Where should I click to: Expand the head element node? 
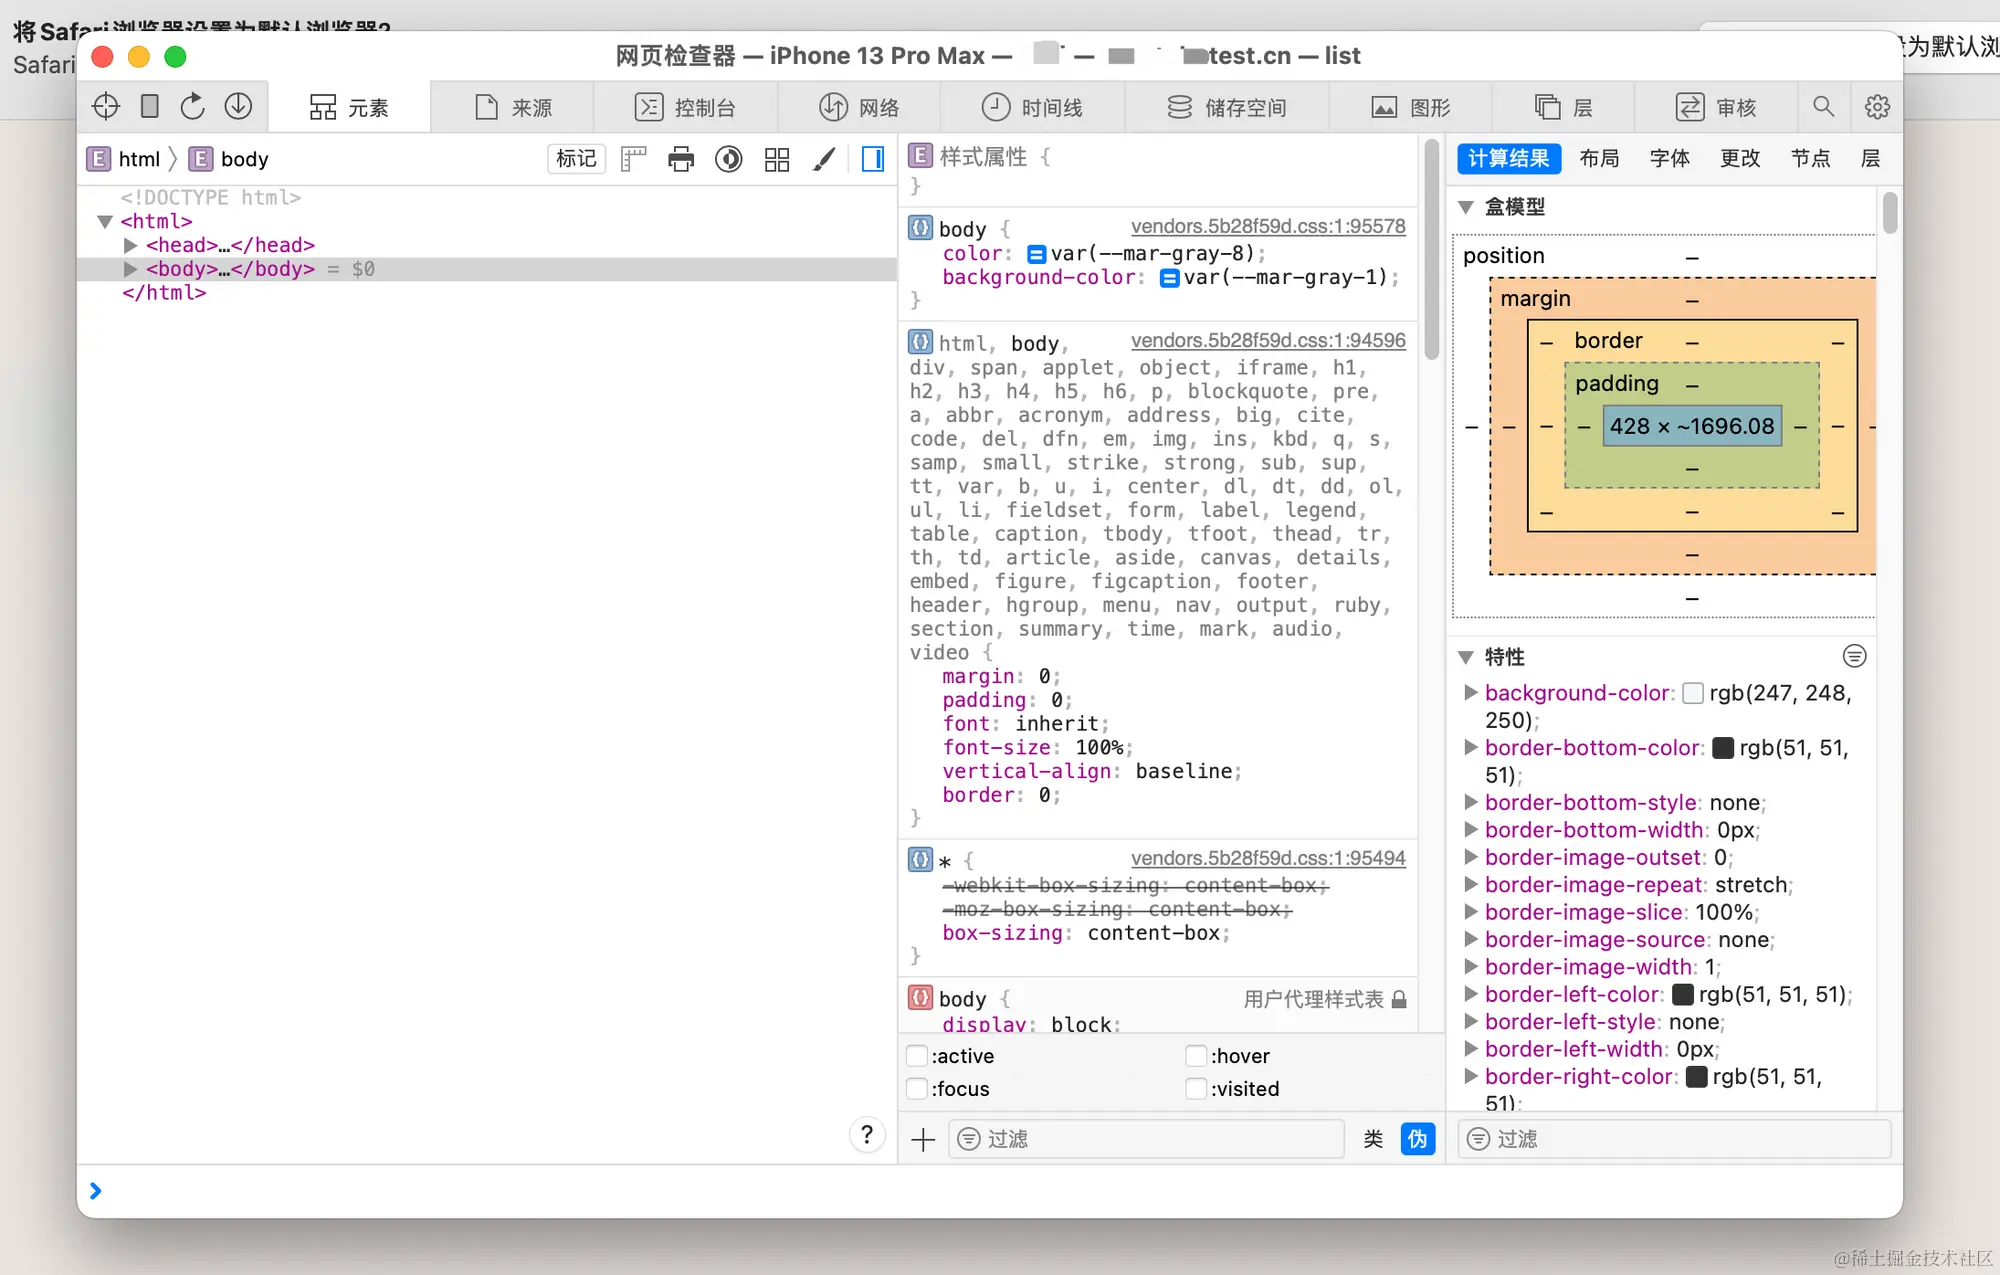(x=130, y=245)
